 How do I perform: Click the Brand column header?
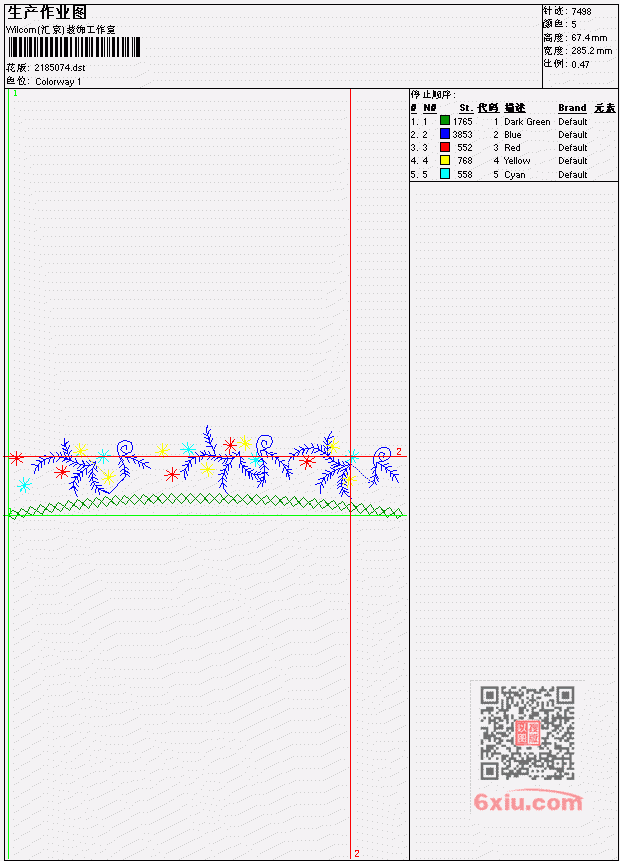572,108
